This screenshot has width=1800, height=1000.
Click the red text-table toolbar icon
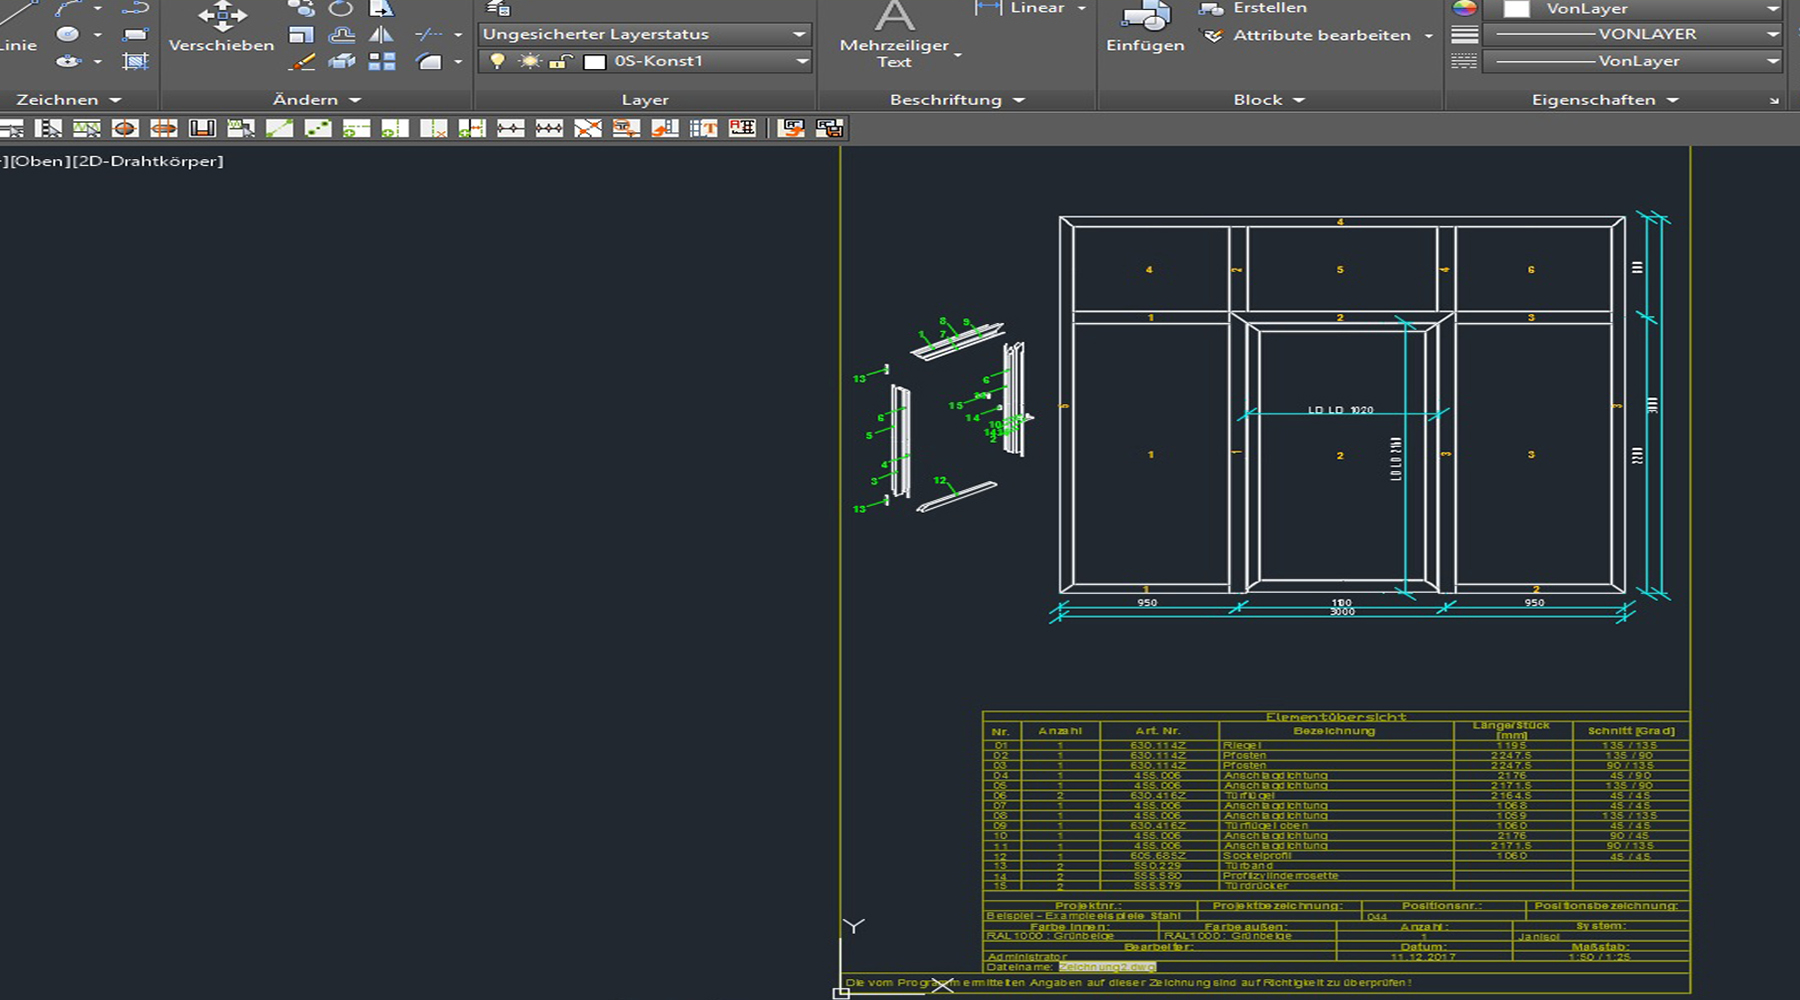(x=742, y=128)
